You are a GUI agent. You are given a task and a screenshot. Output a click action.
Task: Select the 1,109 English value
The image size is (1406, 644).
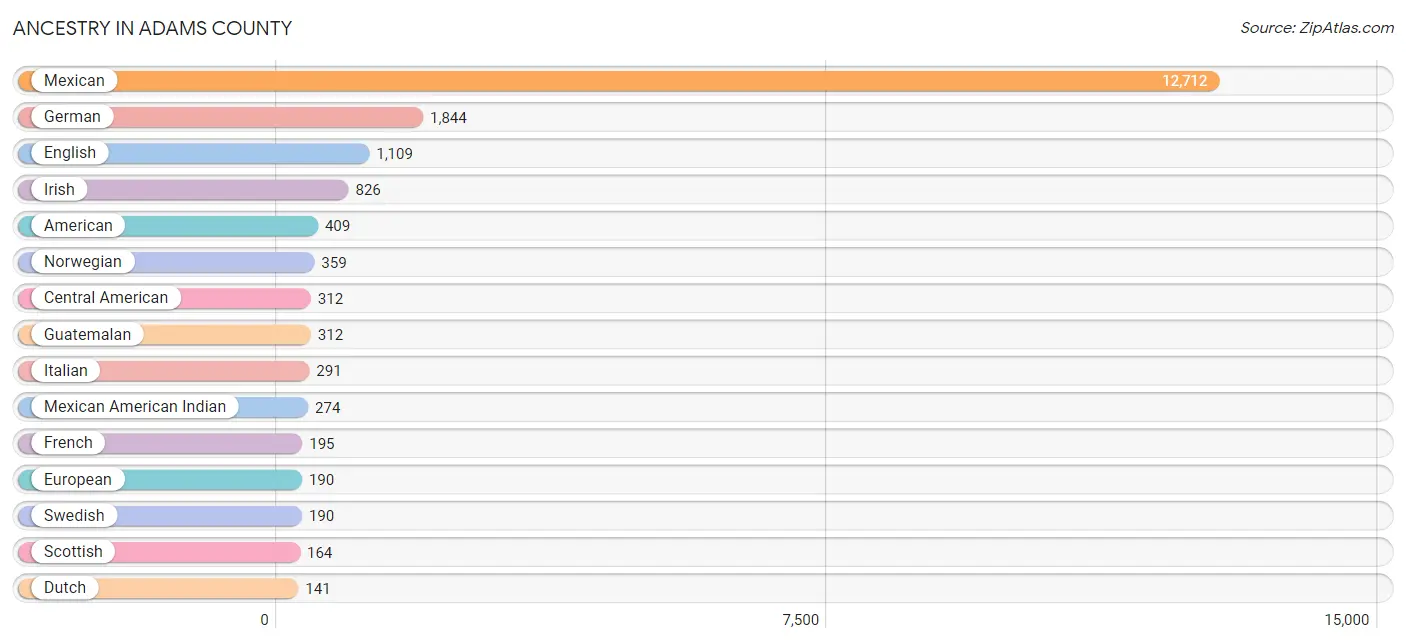point(395,154)
